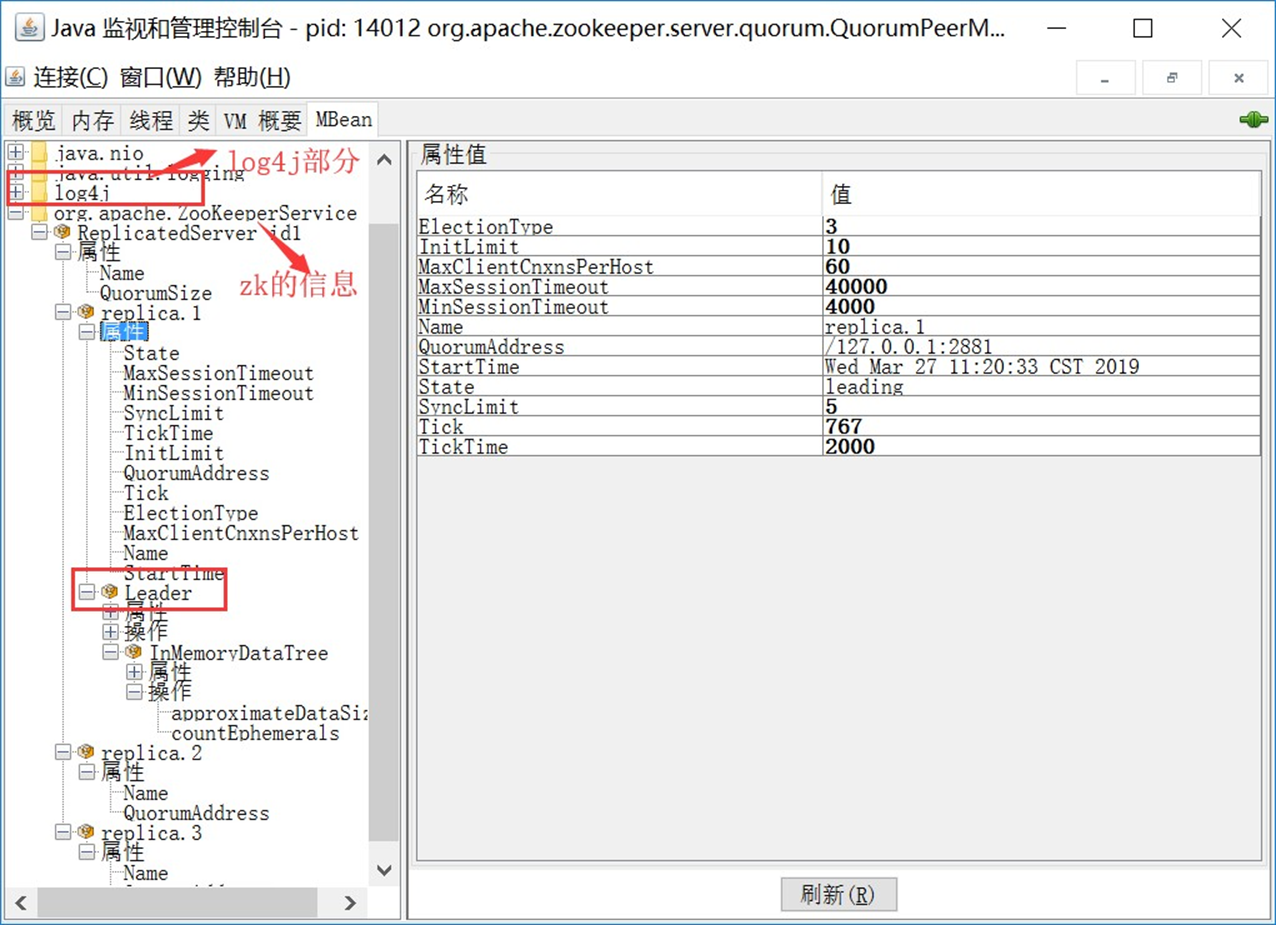Select the replica.2 MBean icon

tap(85, 752)
